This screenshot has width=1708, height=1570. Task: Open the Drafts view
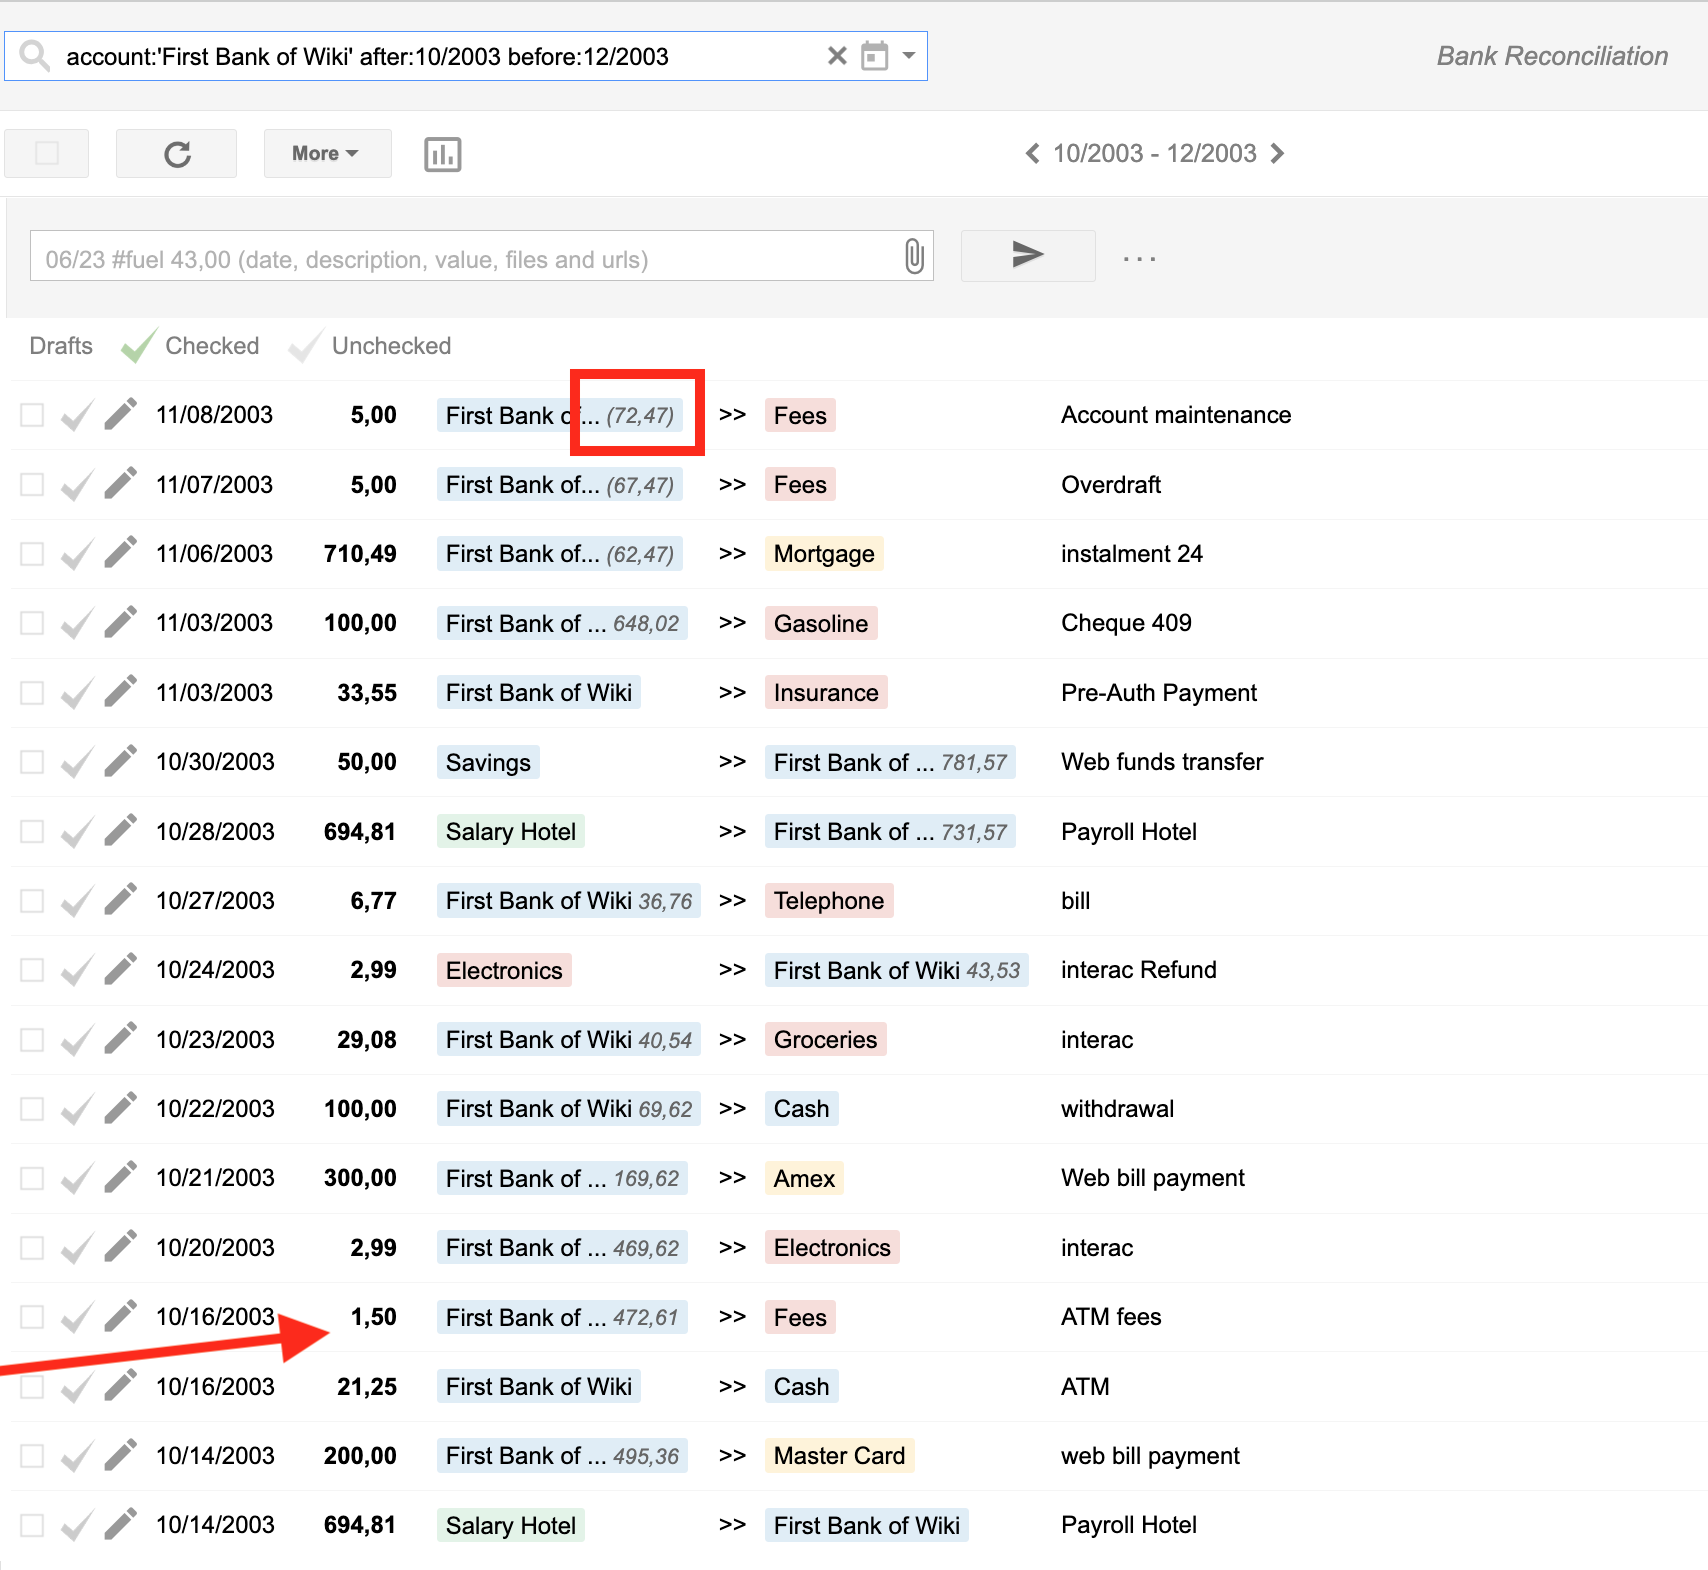(60, 346)
